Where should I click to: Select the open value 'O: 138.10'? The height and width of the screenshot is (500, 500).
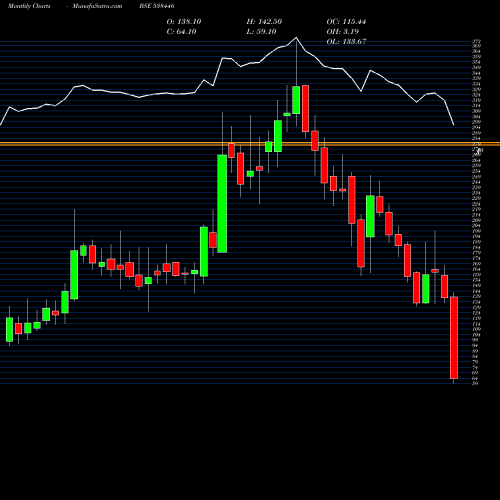click(184, 22)
